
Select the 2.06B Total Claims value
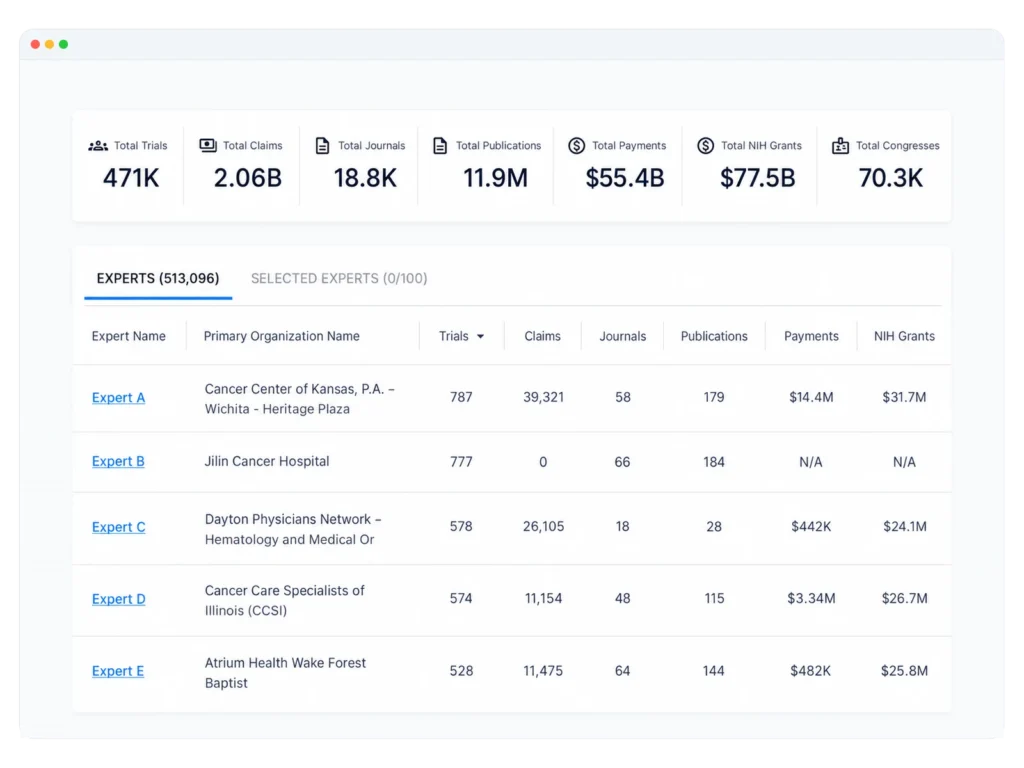coord(248,178)
